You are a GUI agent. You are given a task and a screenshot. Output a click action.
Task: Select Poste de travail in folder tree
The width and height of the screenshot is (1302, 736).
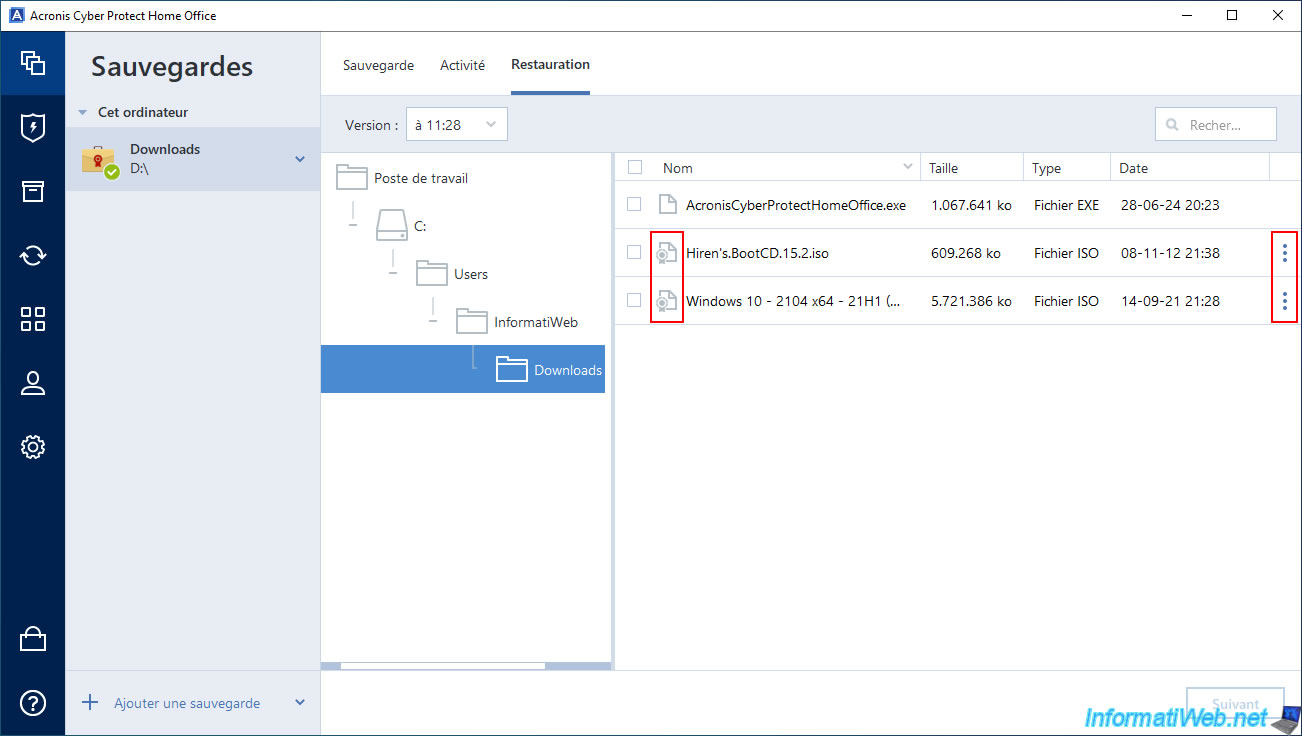coord(421,179)
